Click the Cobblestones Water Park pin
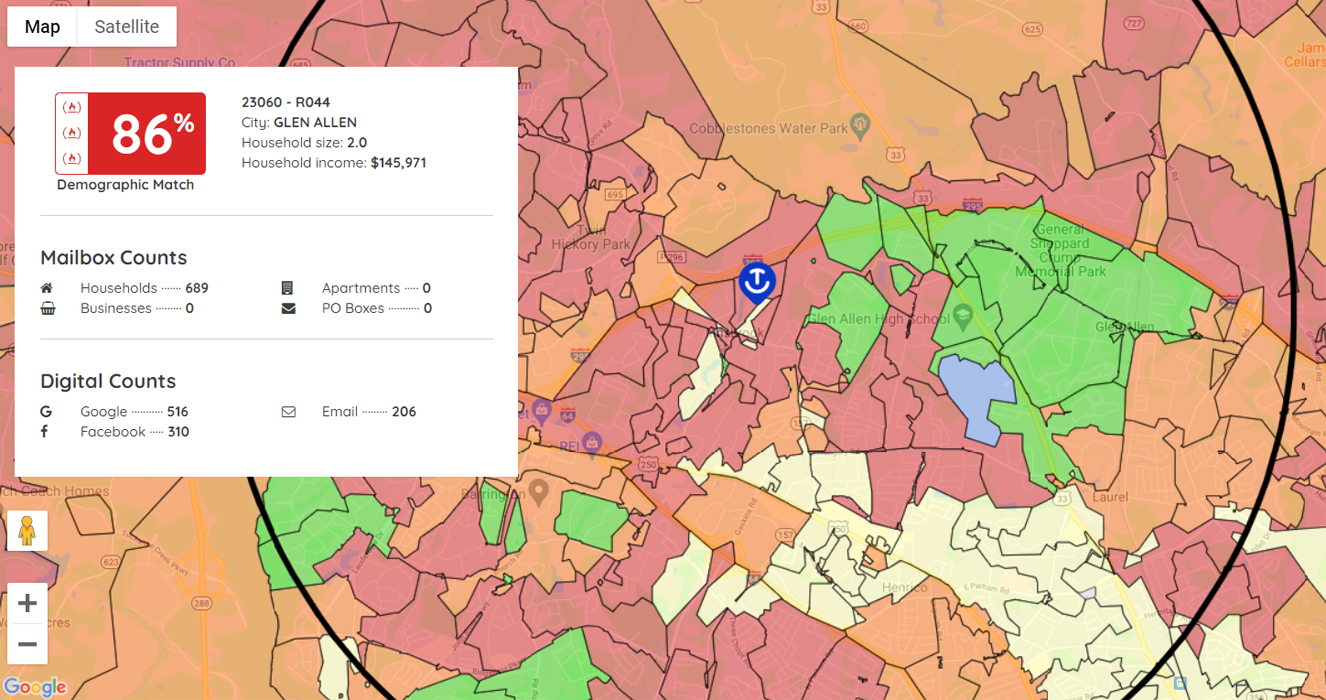 (860, 127)
